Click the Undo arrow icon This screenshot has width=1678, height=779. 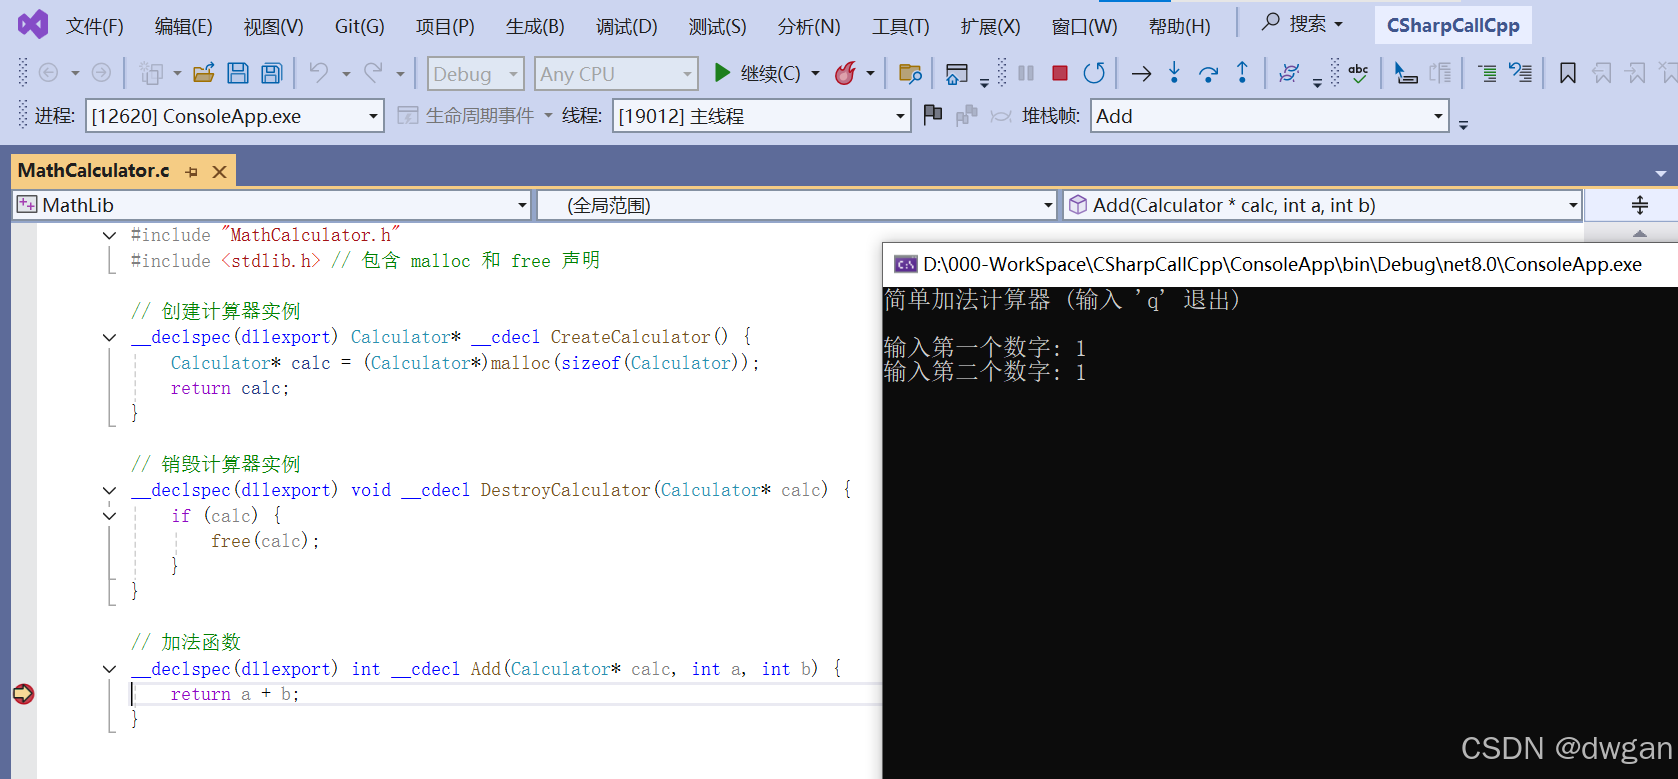coord(318,73)
